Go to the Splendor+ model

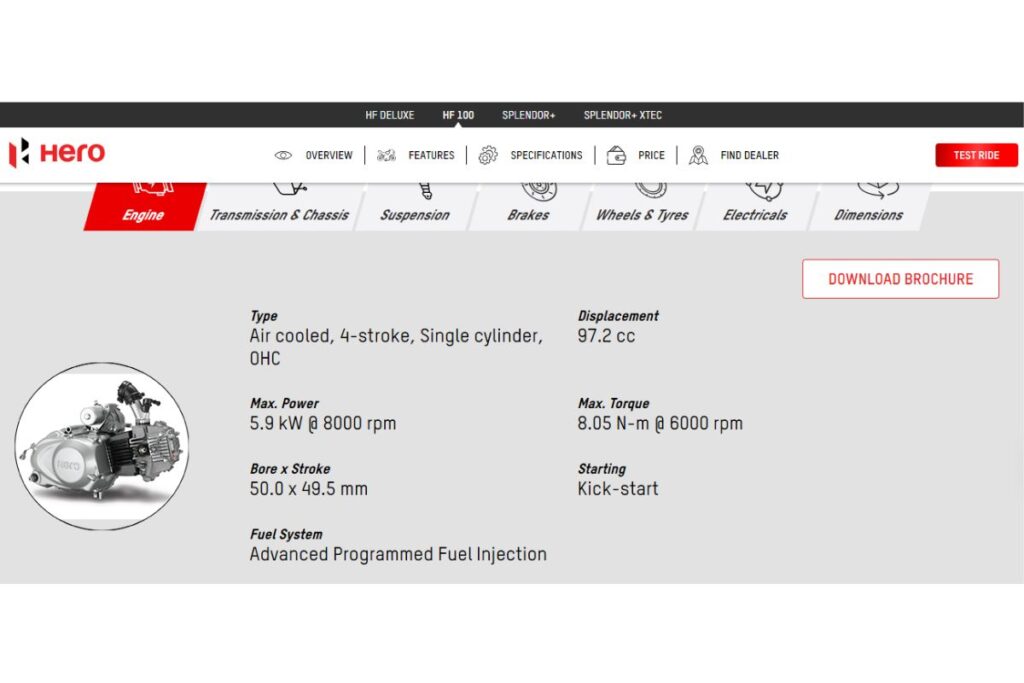tap(528, 115)
